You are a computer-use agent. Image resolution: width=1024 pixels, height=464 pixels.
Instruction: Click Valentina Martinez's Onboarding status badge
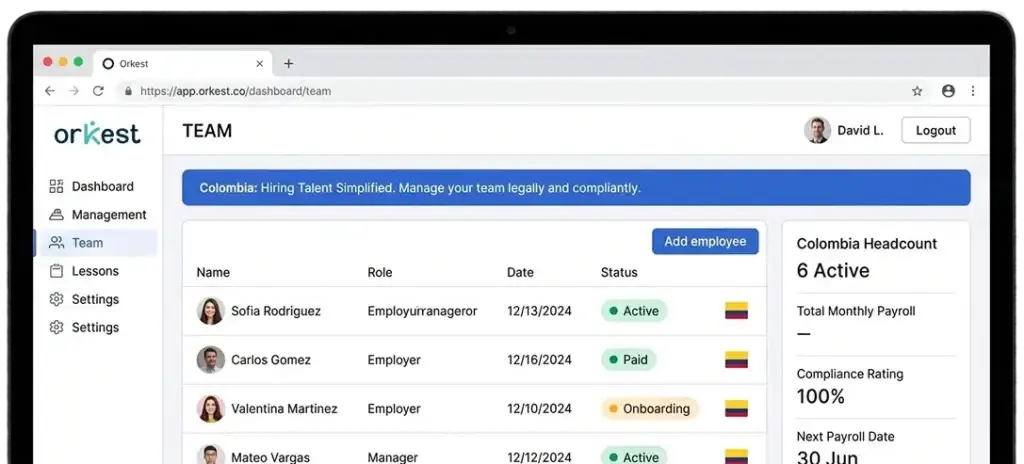pos(650,408)
